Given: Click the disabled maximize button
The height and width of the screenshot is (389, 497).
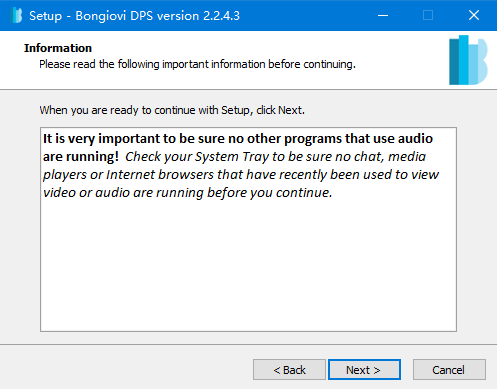Looking at the screenshot, I should 428,15.
